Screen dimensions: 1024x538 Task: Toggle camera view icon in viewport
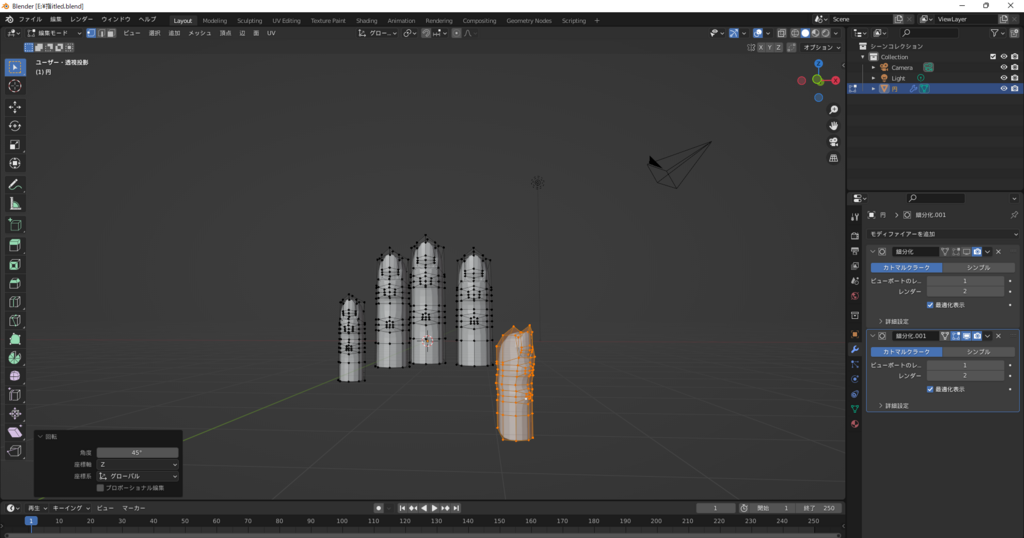pyautogui.click(x=833, y=142)
